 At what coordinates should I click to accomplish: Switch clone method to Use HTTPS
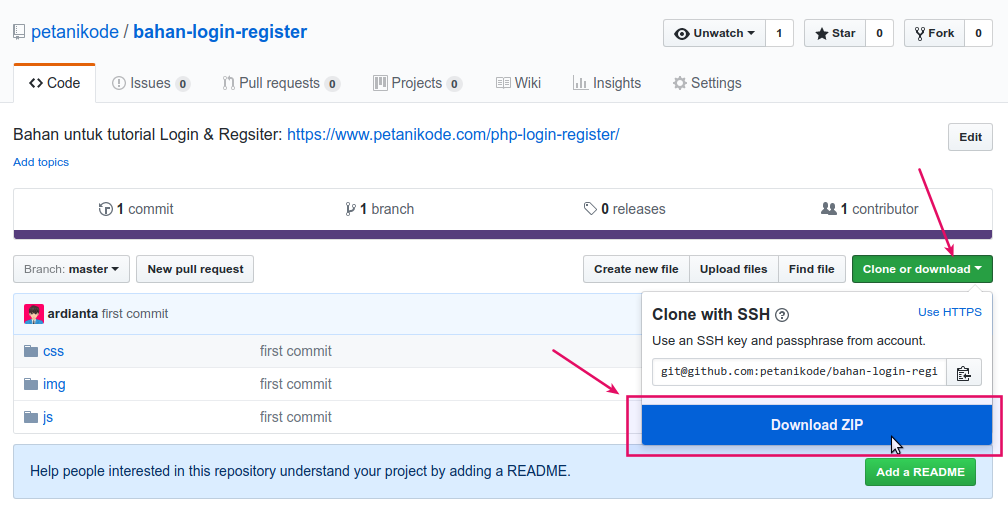pos(949,312)
